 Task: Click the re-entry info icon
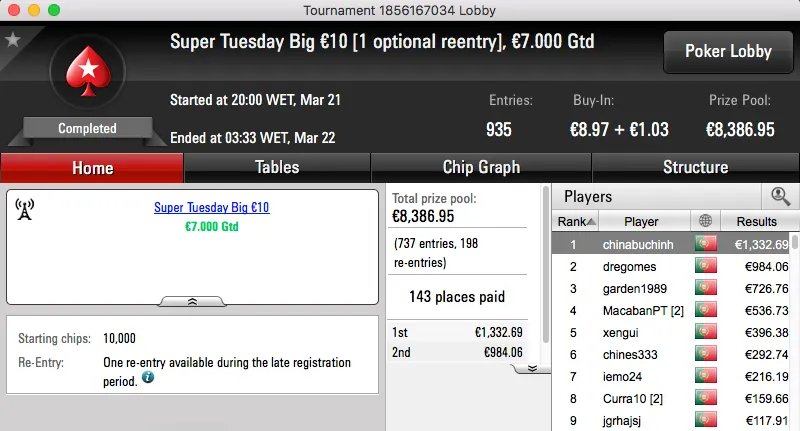point(148,377)
